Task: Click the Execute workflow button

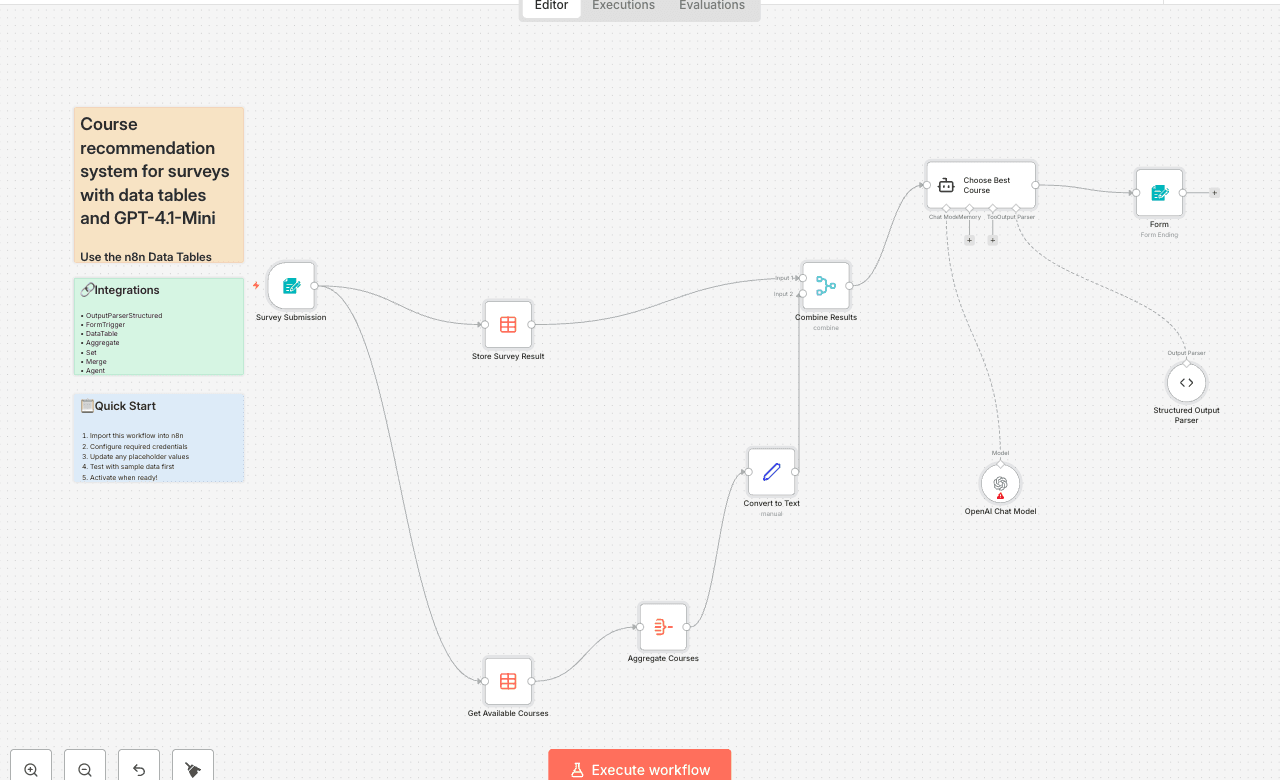Action: [x=640, y=768]
